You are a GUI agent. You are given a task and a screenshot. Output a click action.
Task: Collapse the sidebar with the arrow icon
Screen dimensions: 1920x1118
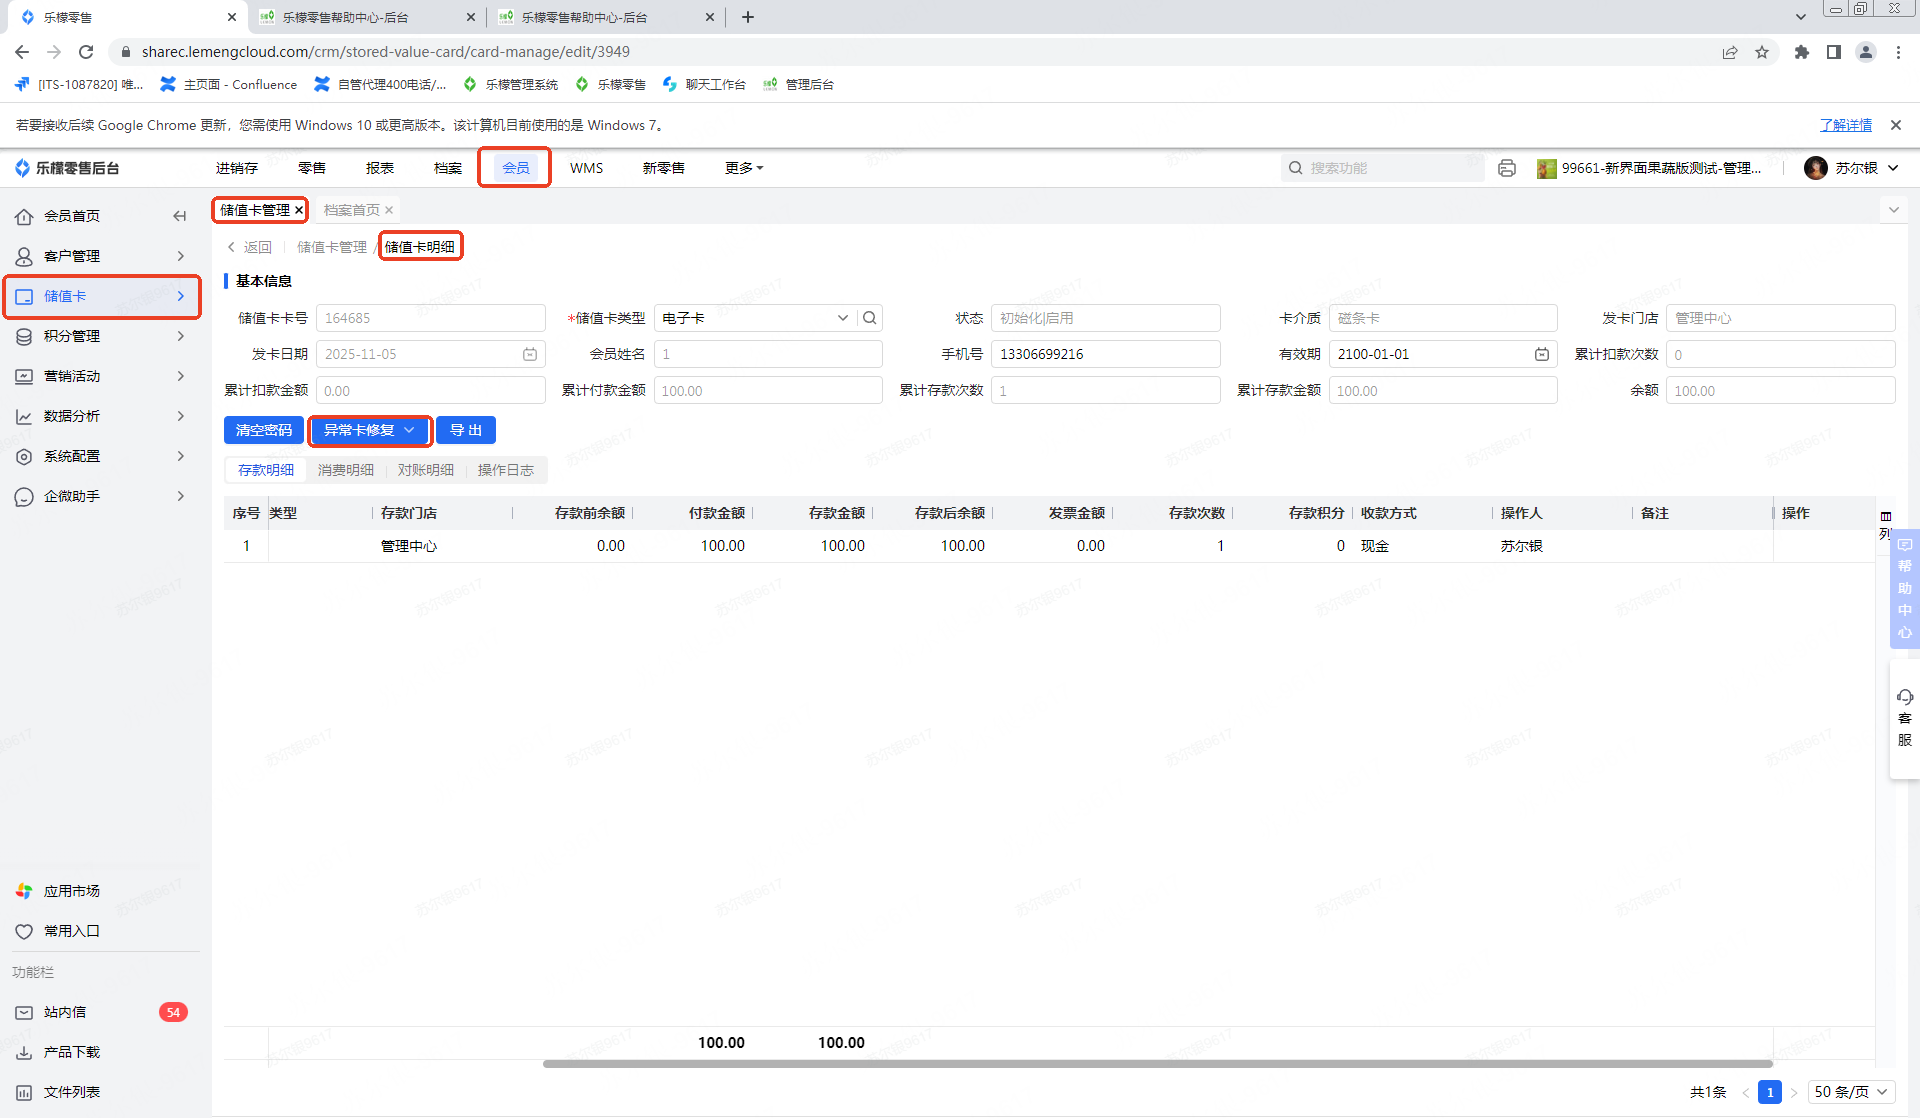(x=180, y=216)
